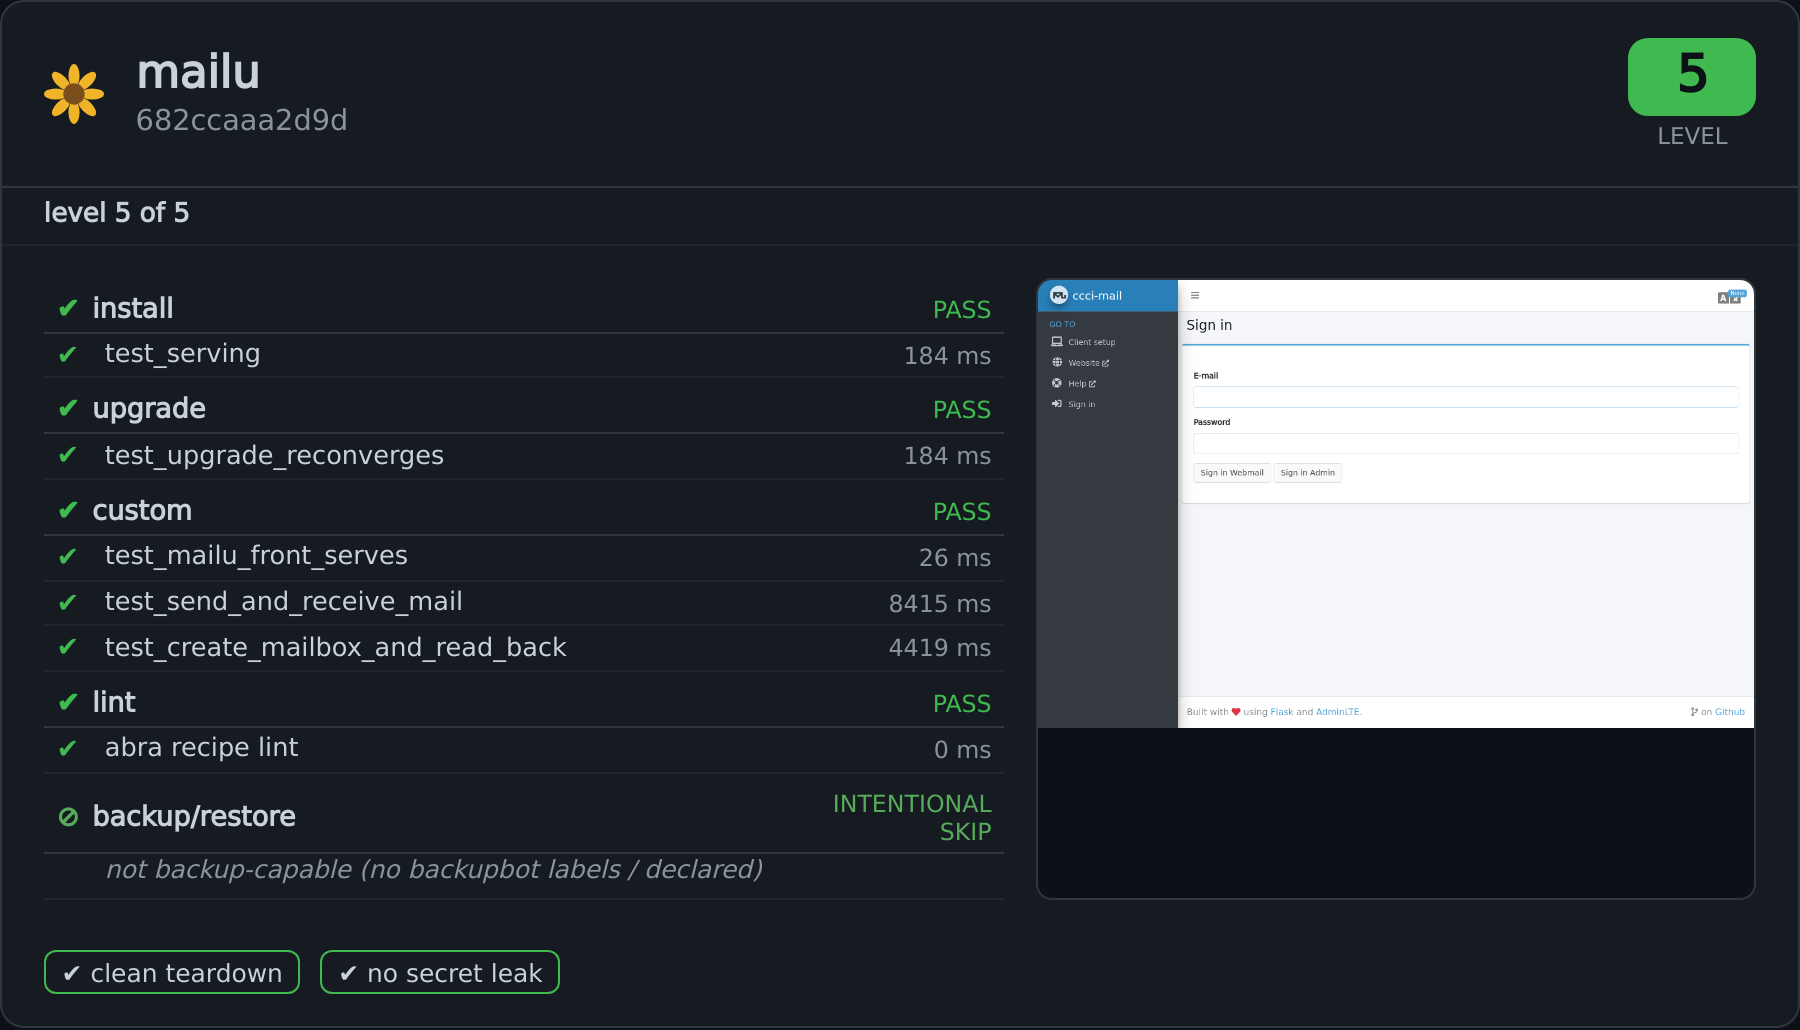The width and height of the screenshot is (1800, 1030).
Task: Click the PASS status for install
Action: (x=962, y=310)
